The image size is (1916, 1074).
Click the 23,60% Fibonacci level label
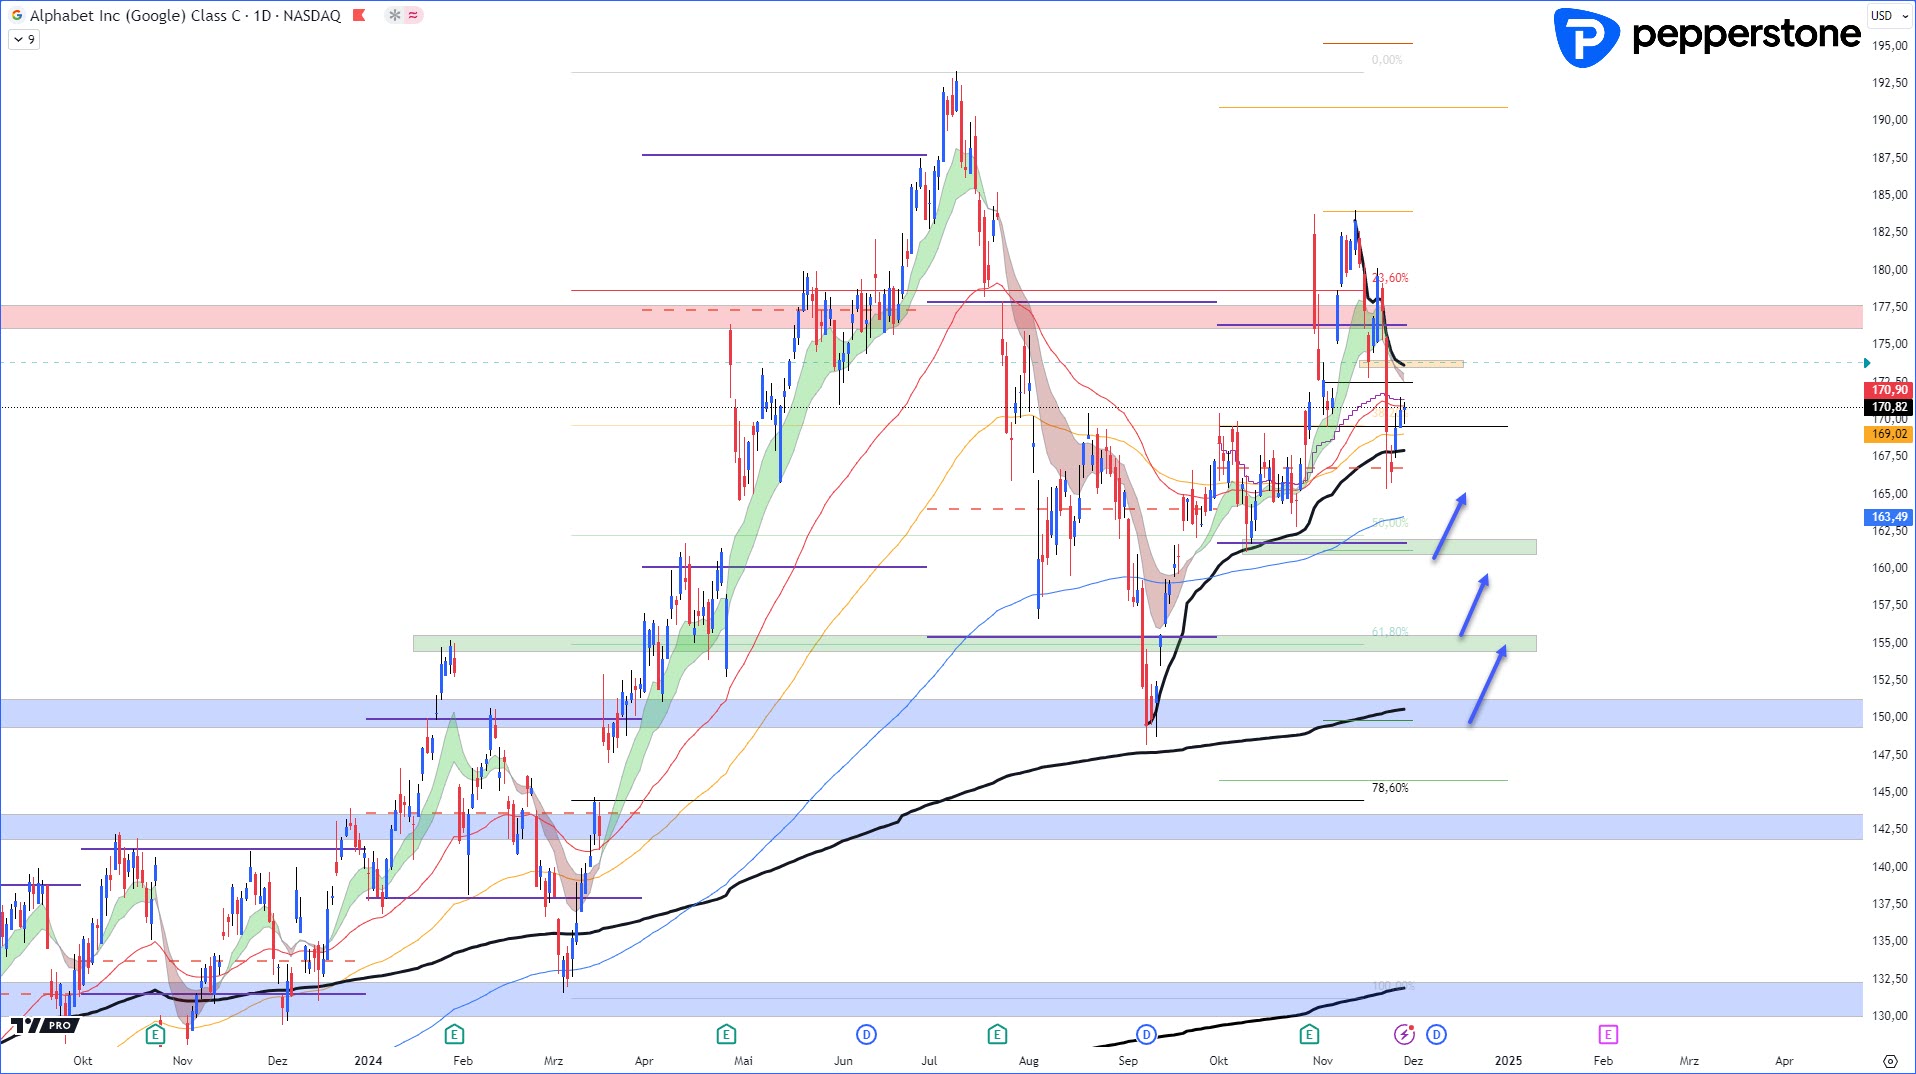coord(1390,278)
